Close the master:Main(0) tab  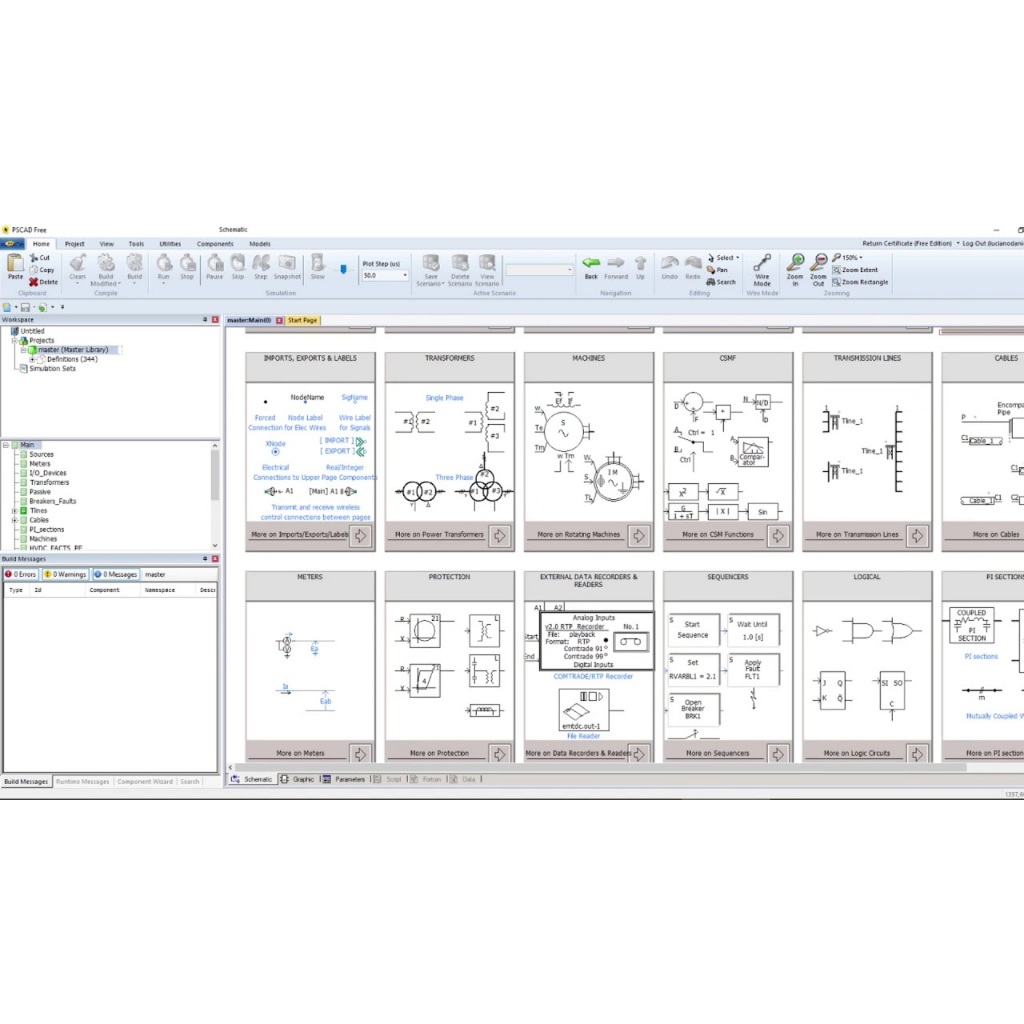pyautogui.click(x=280, y=320)
